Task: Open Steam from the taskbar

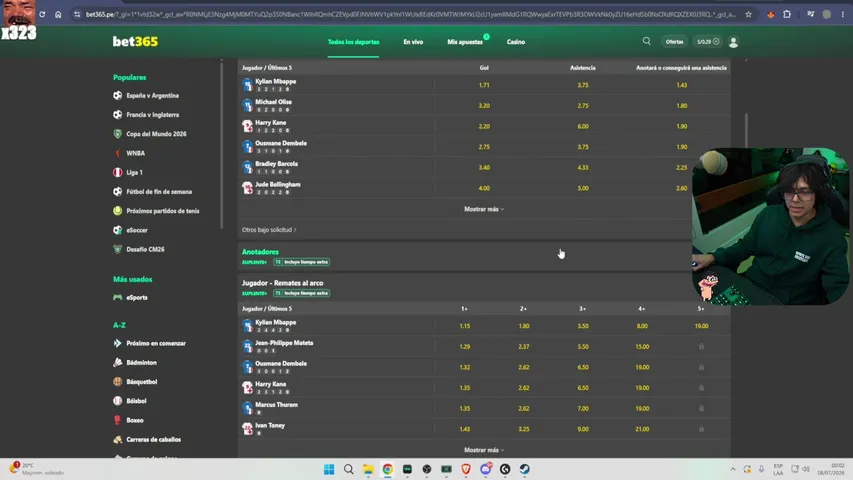Action: 525,469
